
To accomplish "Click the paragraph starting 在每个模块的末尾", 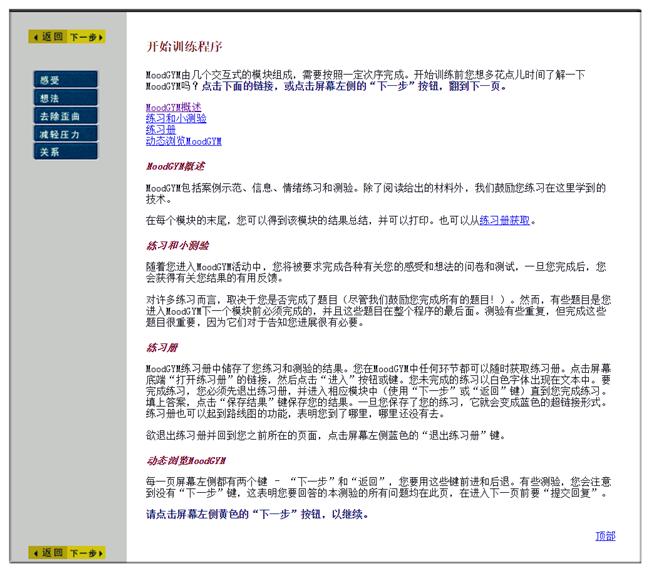I will tap(341, 220).
